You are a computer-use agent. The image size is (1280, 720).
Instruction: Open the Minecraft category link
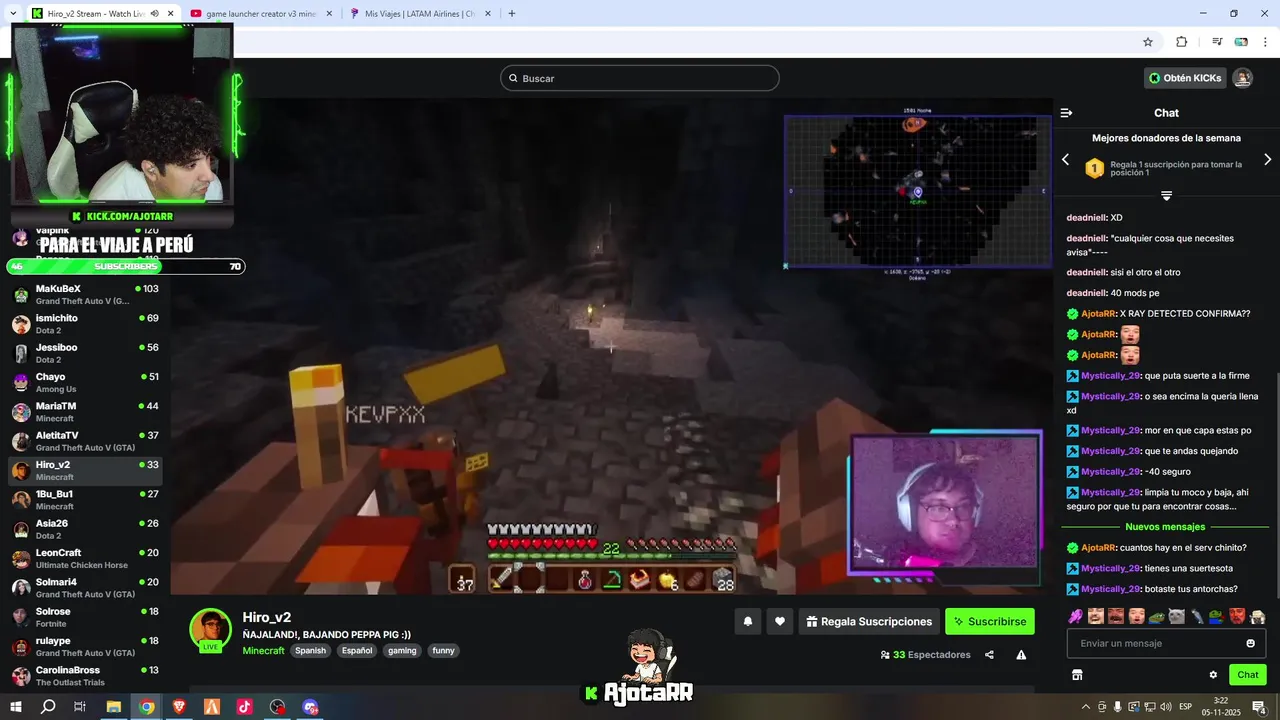click(x=263, y=651)
